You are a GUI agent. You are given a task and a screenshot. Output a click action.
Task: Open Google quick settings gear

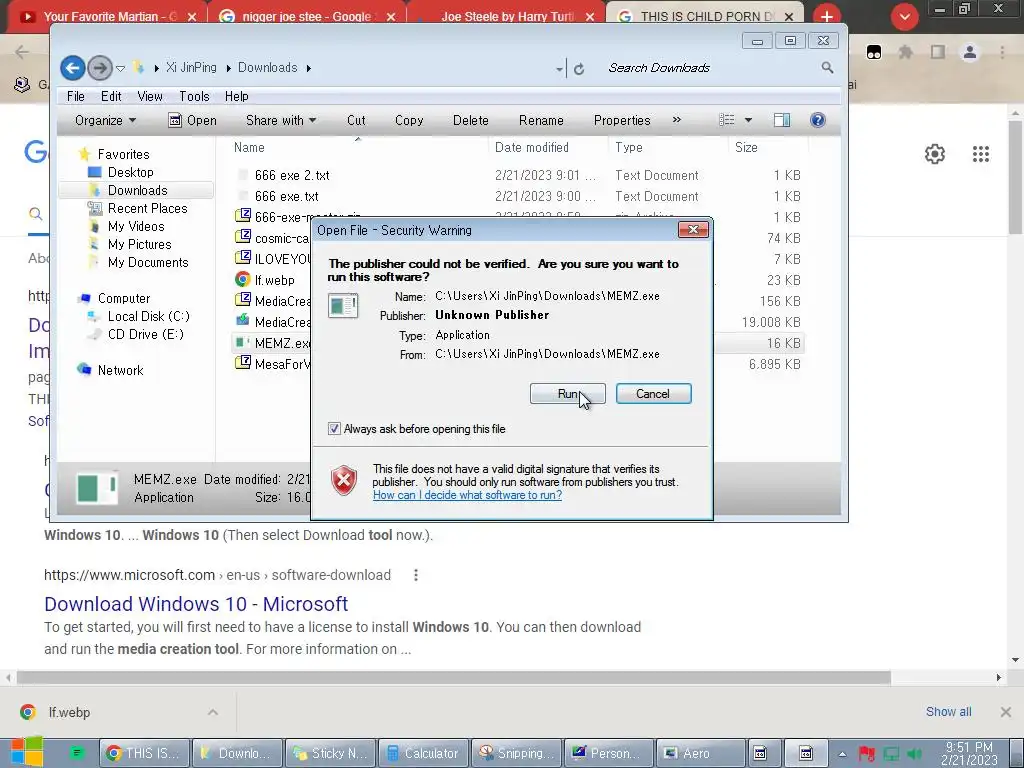[935, 154]
